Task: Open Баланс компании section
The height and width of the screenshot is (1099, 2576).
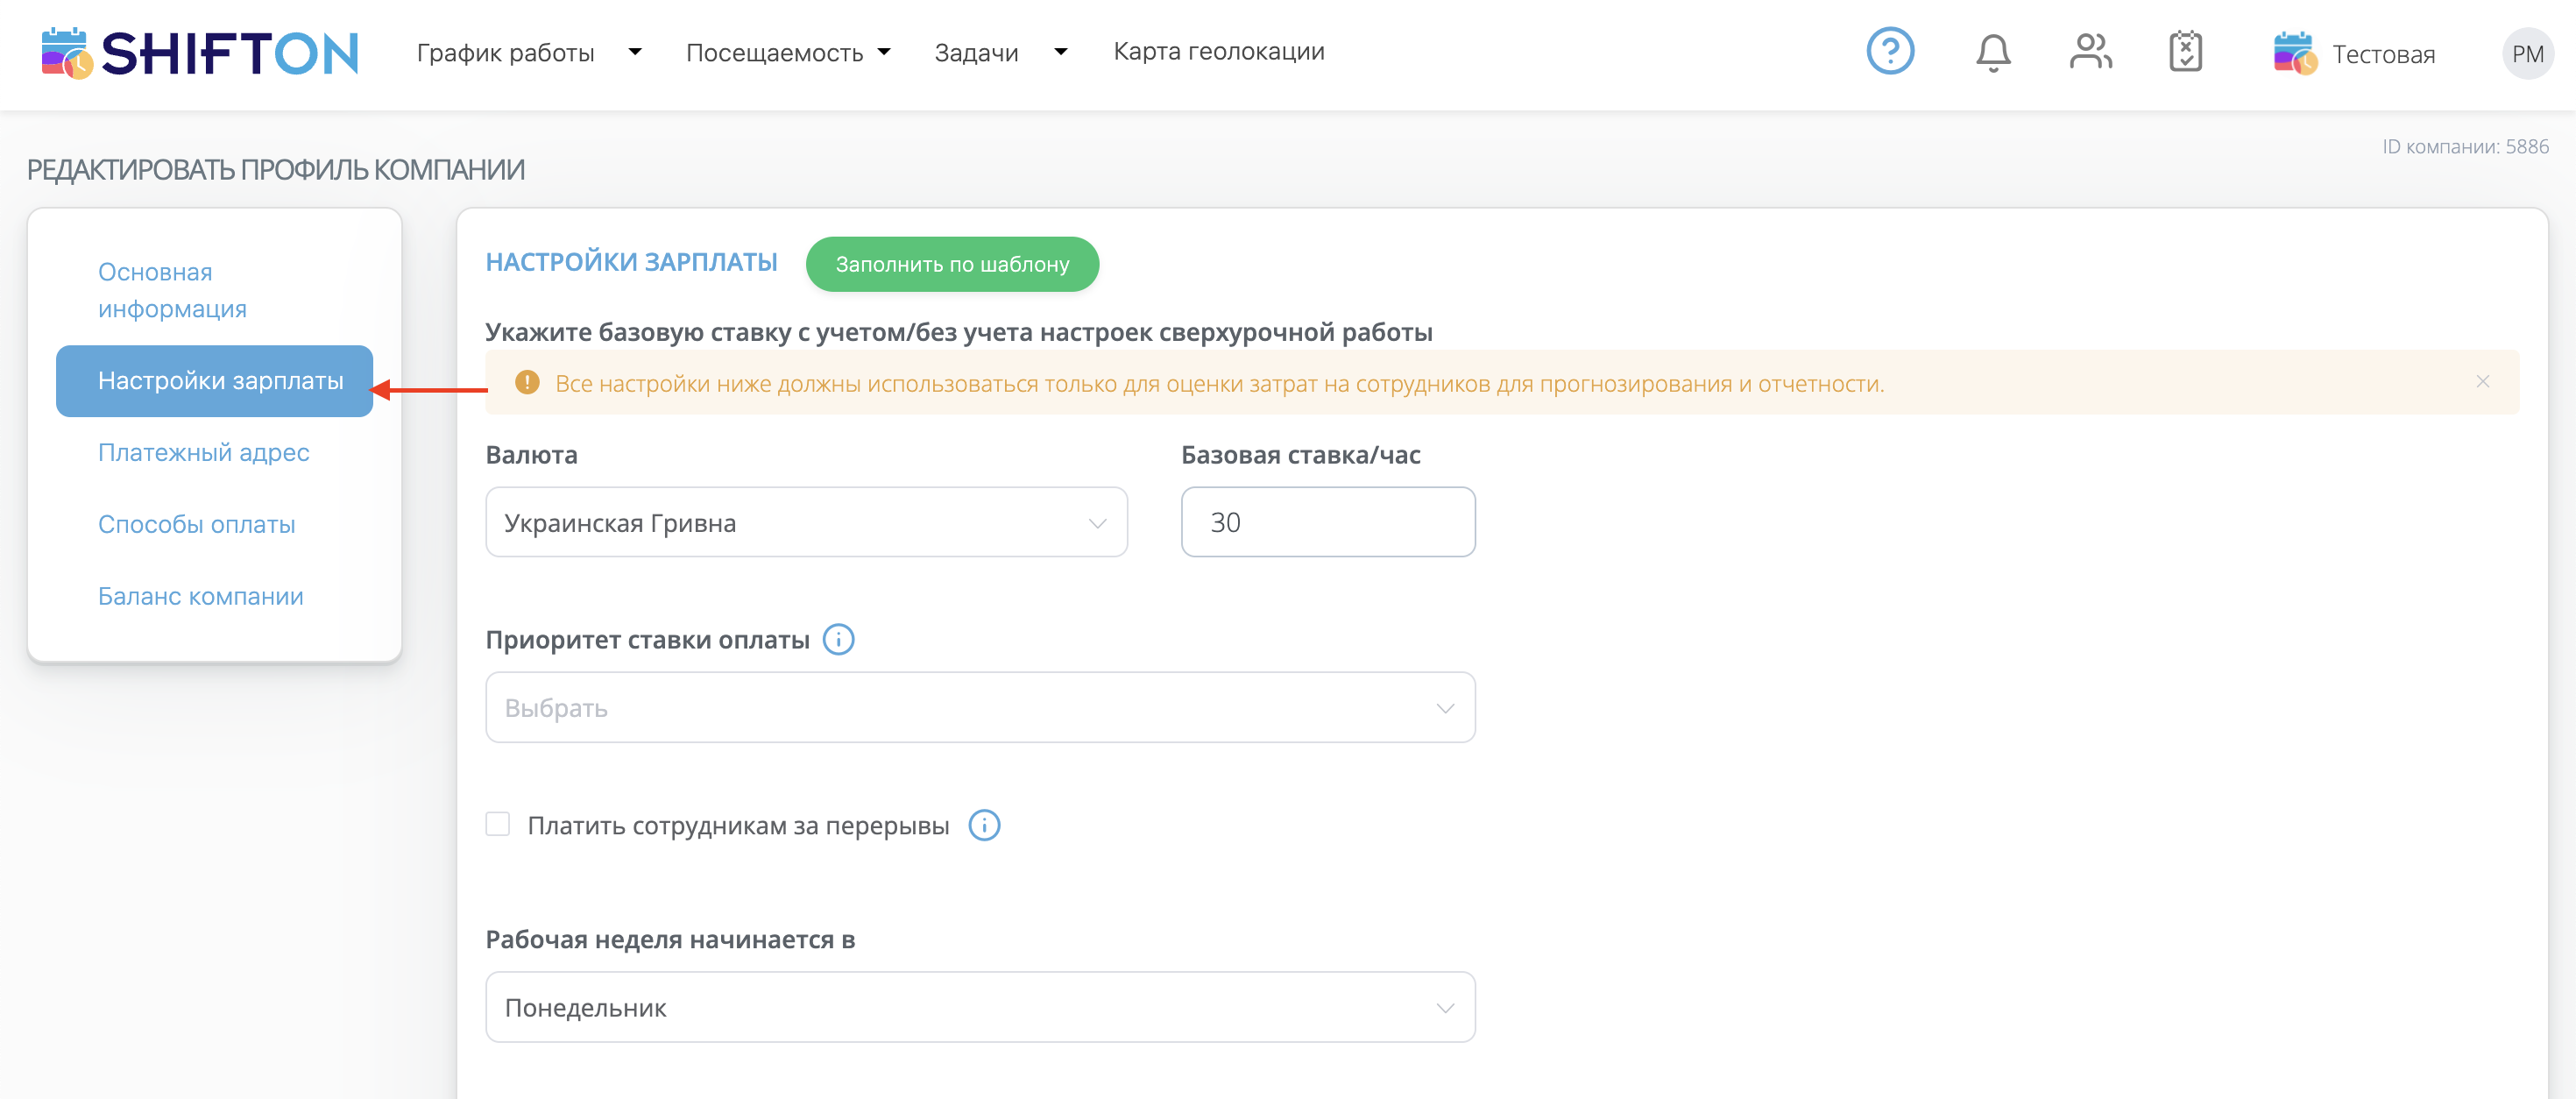Action: point(200,597)
